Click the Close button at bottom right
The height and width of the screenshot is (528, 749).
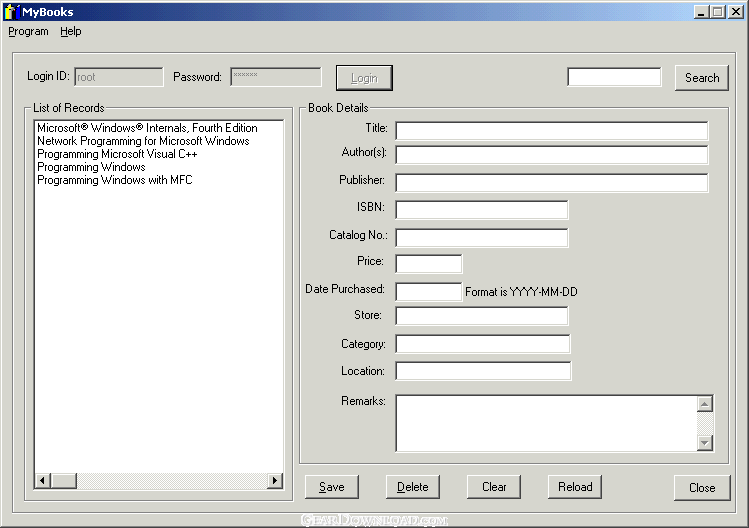click(702, 488)
